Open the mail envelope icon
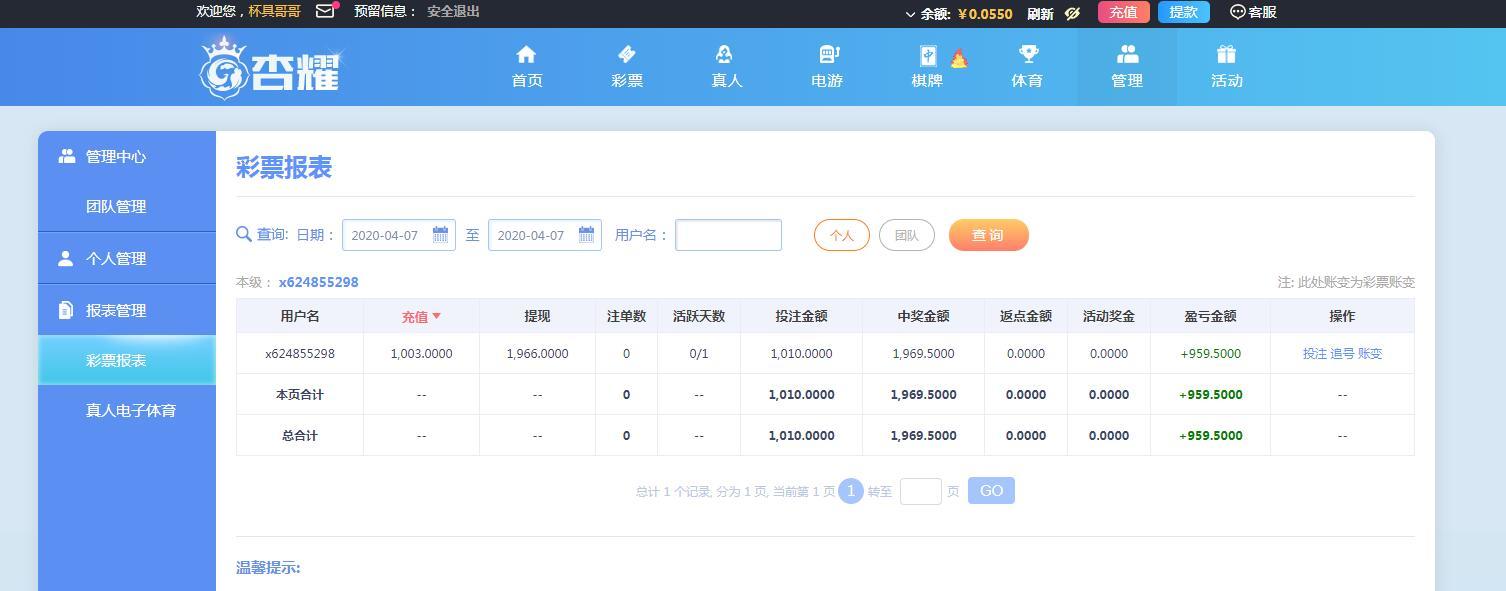The image size is (1506, 591). pos(325,11)
